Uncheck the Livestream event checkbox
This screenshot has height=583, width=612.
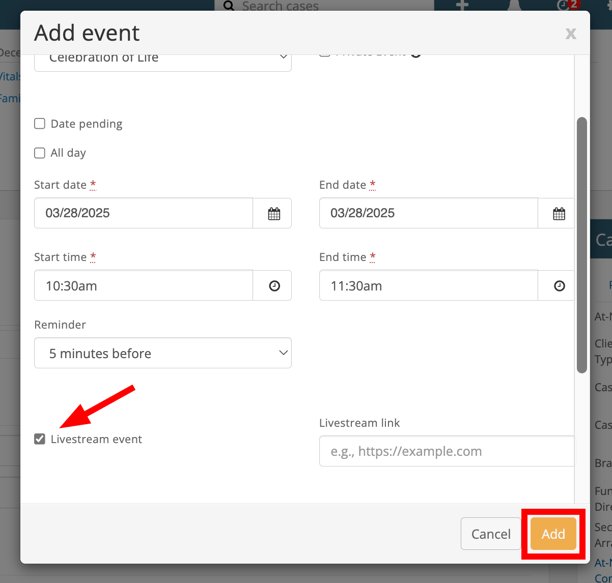coord(39,439)
